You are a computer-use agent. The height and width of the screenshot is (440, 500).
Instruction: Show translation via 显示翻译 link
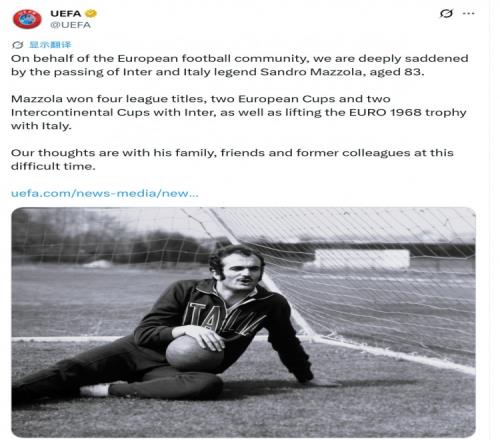(50, 44)
